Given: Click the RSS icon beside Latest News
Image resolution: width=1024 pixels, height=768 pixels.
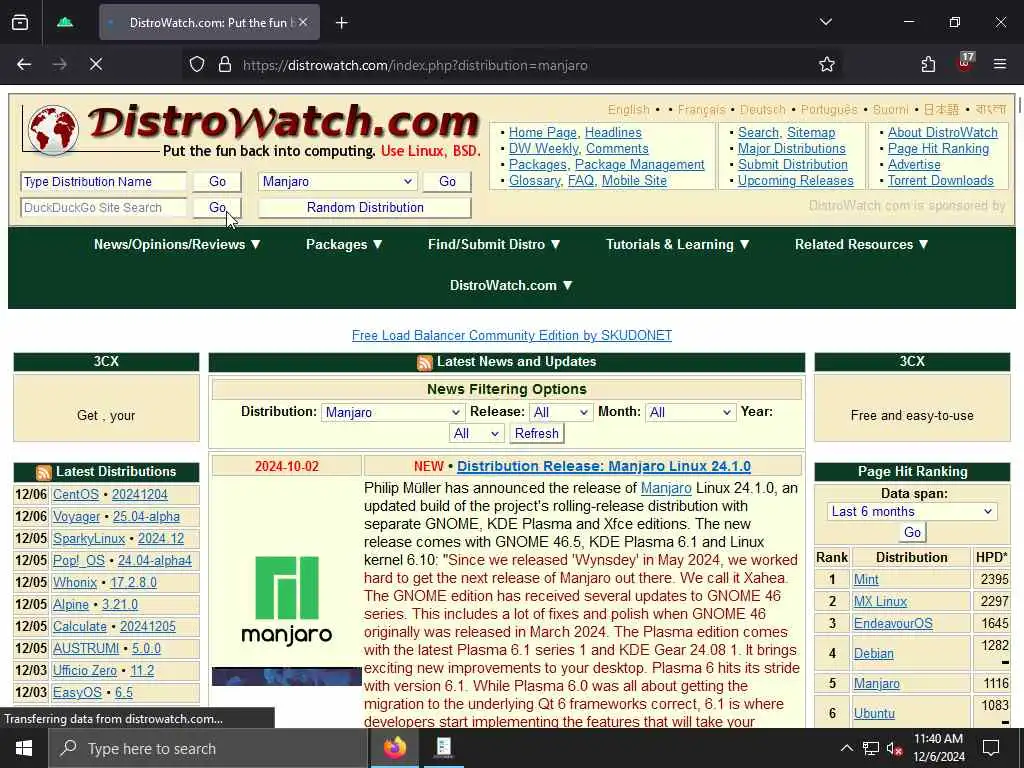Looking at the screenshot, I should (425, 363).
